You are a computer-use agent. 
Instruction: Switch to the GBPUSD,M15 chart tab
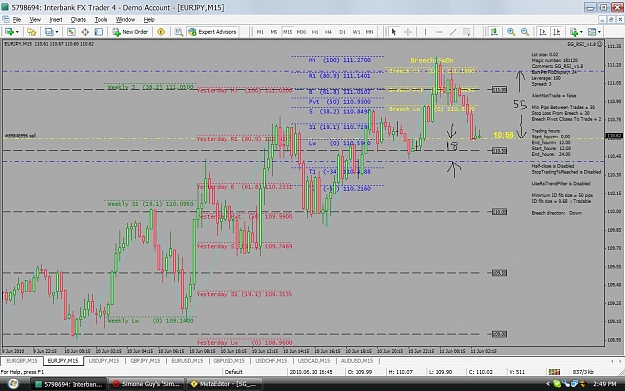[x=229, y=361]
